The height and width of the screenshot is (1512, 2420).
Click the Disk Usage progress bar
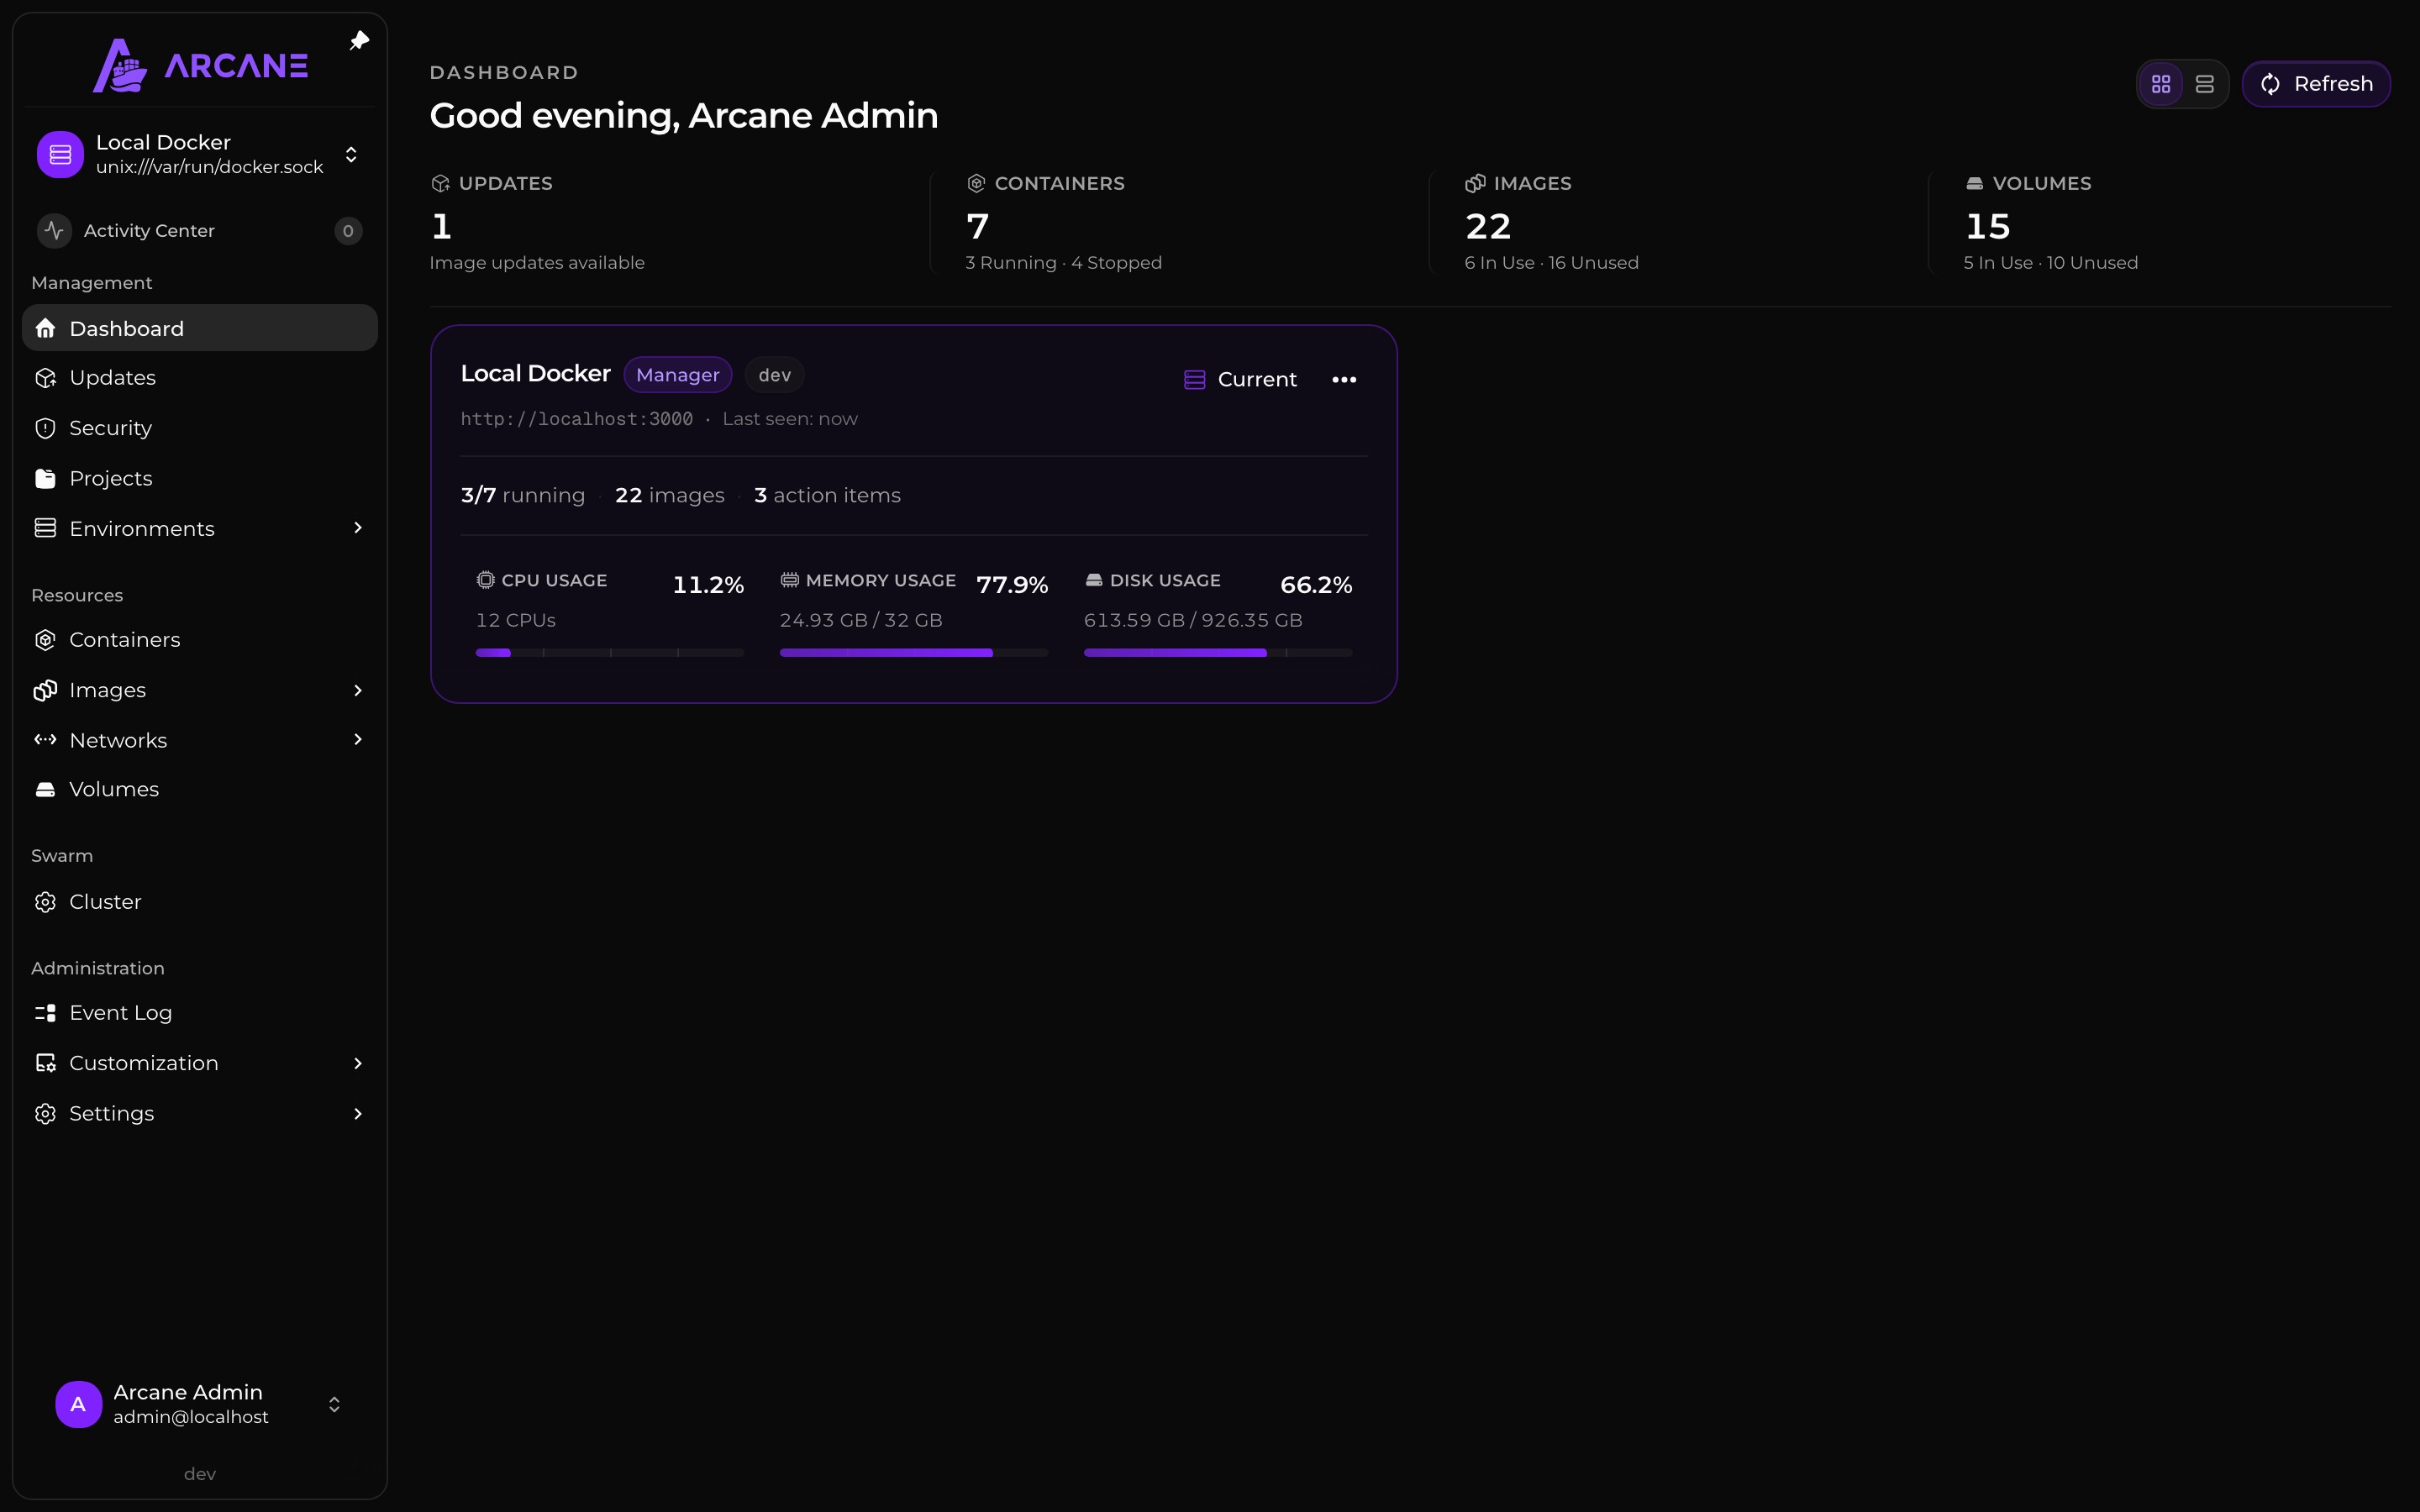point(1218,653)
